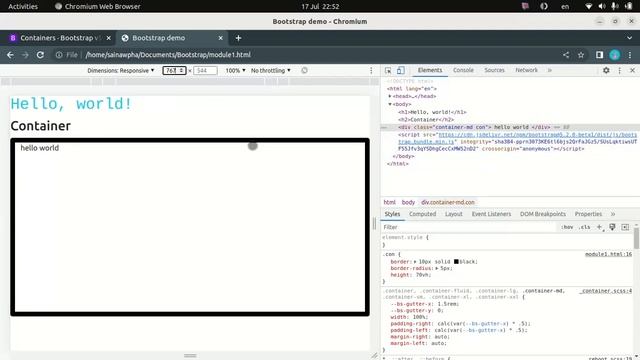Toggle the device toolbar icon
640x360 pixels.
click(400, 70)
